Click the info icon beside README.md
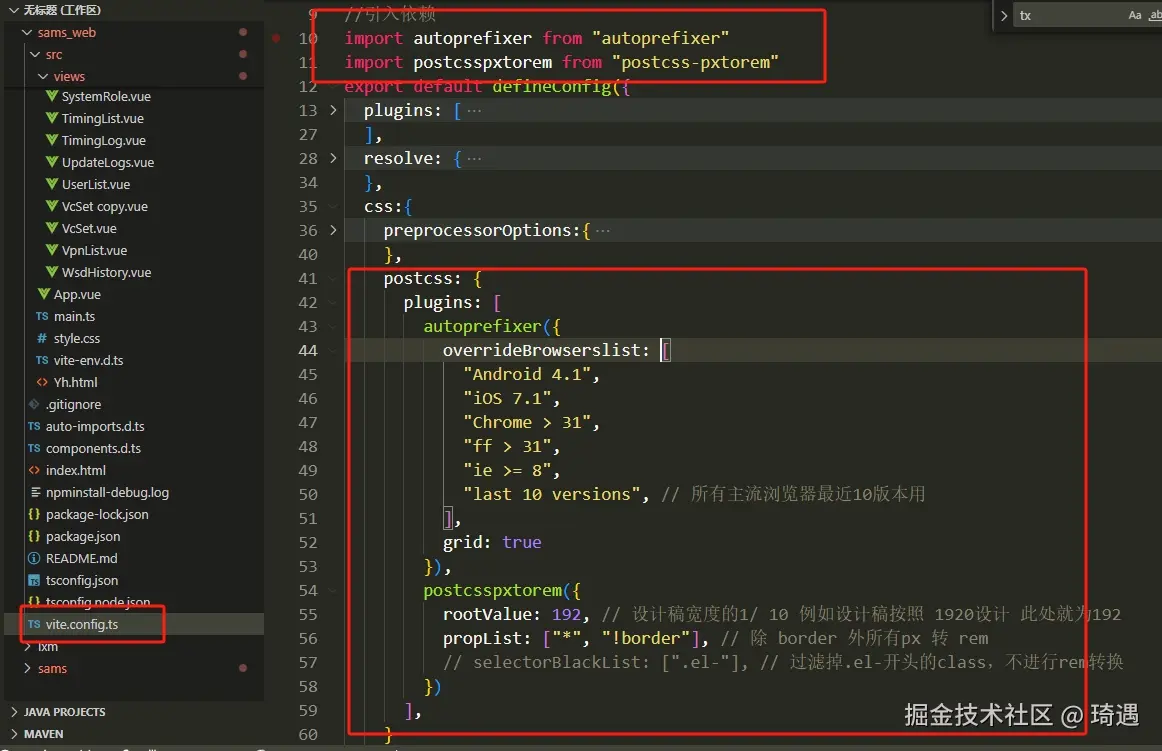Image resolution: width=1162 pixels, height=751 pixels. click(x=34, y=558)
